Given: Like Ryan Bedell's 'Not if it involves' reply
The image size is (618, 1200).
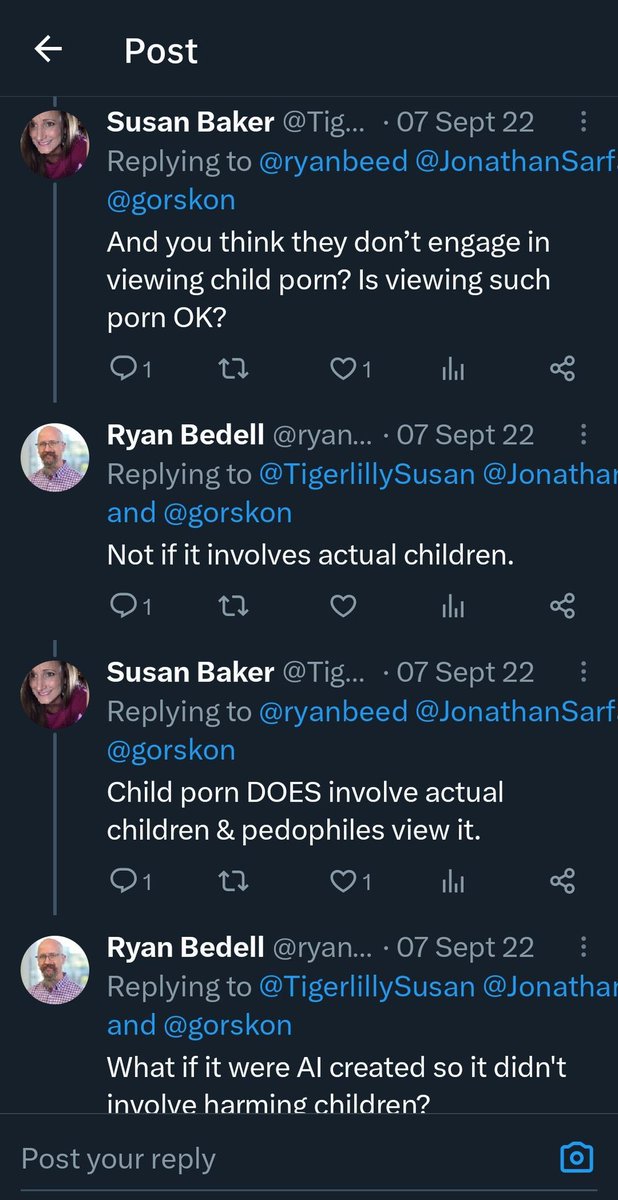Looking at the screenshot, I should click(343, 605).
